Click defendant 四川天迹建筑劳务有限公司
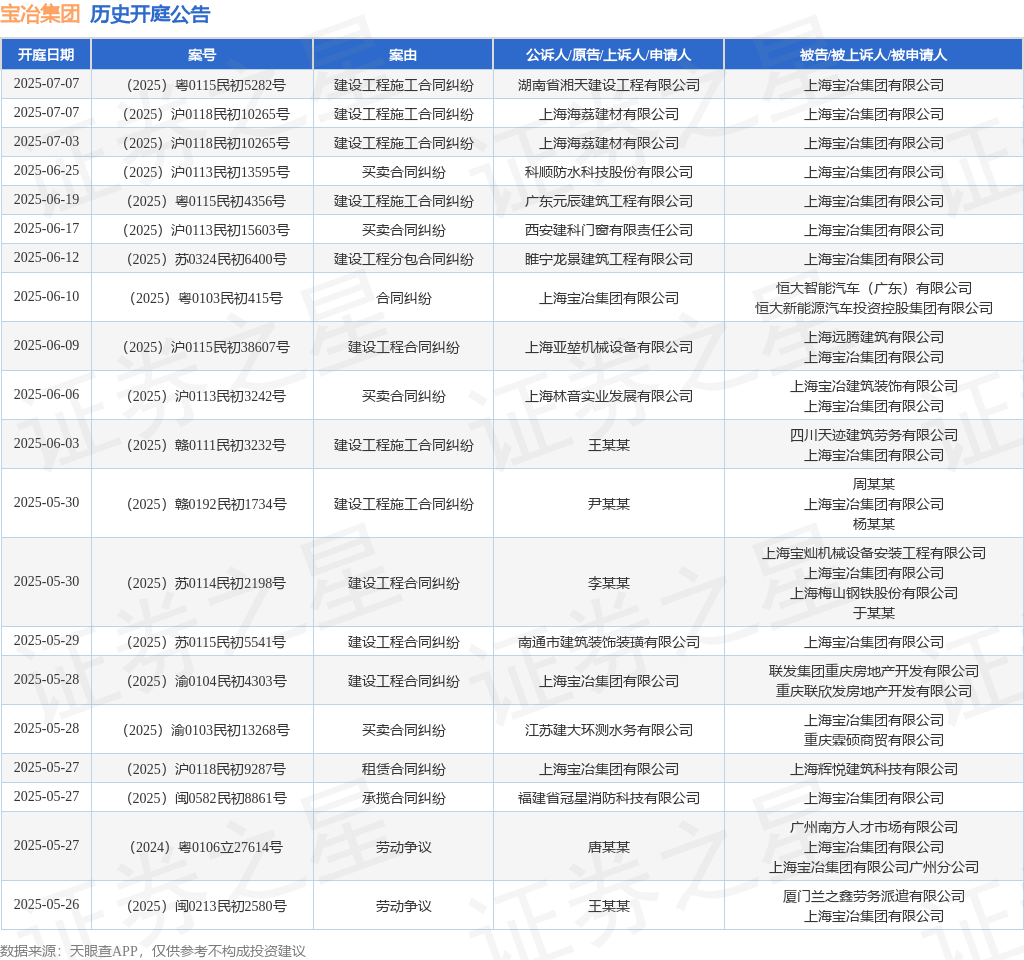 874,436
